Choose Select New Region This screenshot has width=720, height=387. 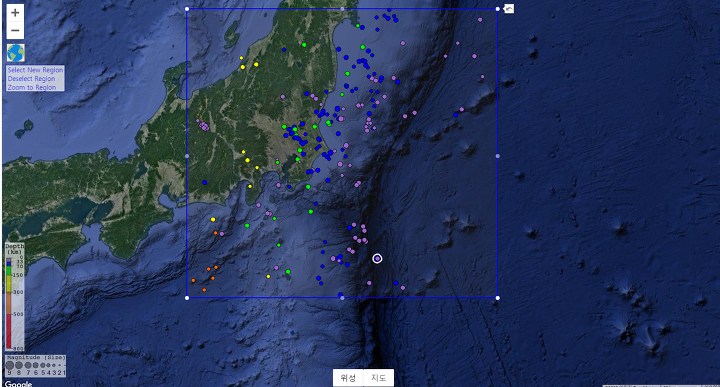tap(35, 70)
